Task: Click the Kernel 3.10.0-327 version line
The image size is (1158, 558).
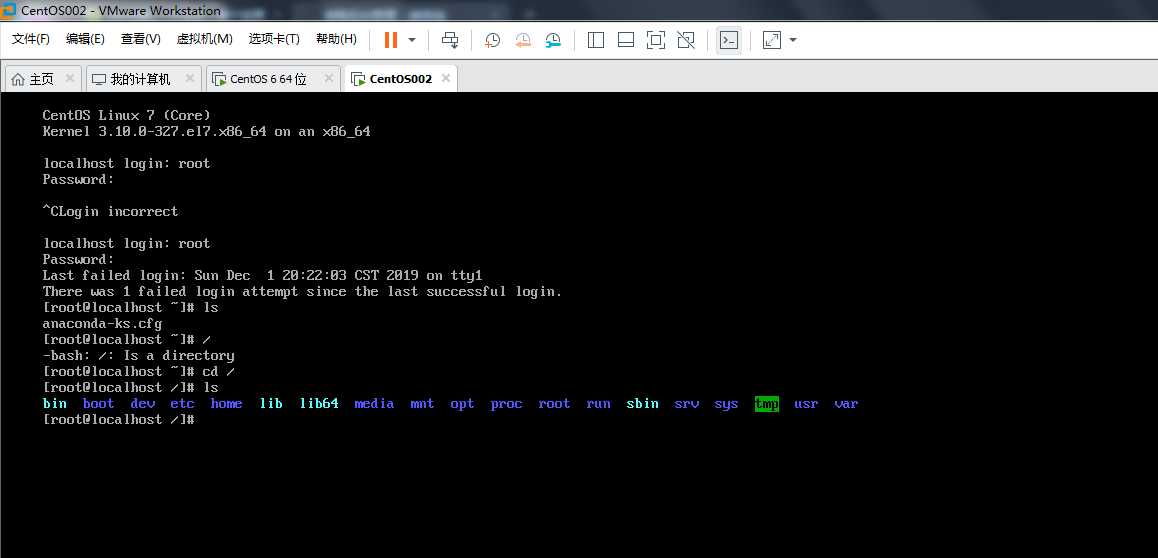Action: point(207,131)
